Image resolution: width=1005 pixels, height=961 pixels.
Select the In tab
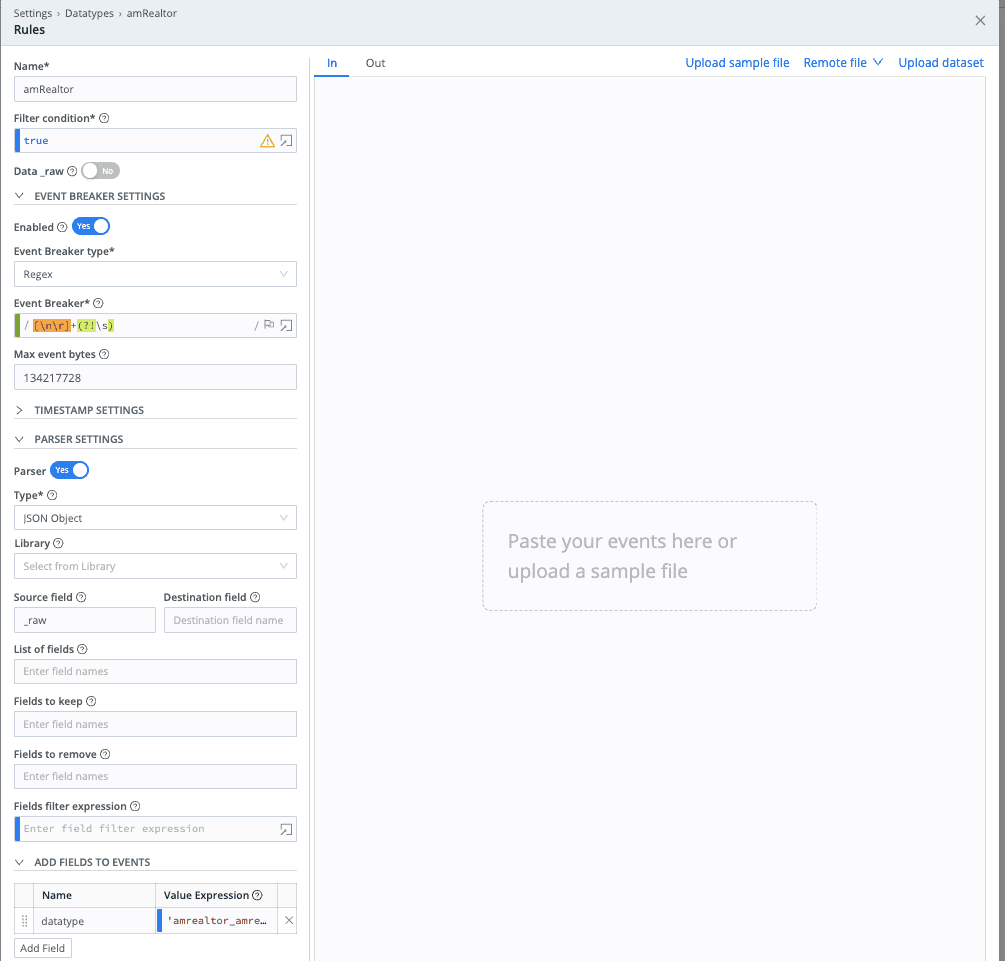coord(332,63)
